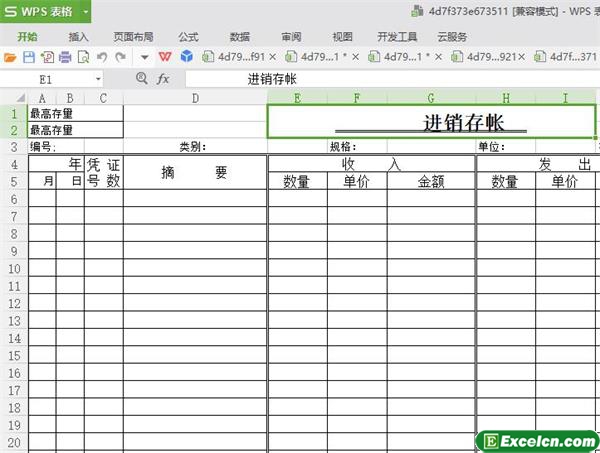Screen dimensions: 600x453
Task: Switch to document tab 4d7f...371
Action: pyautogui.click(x=566, y=57)
